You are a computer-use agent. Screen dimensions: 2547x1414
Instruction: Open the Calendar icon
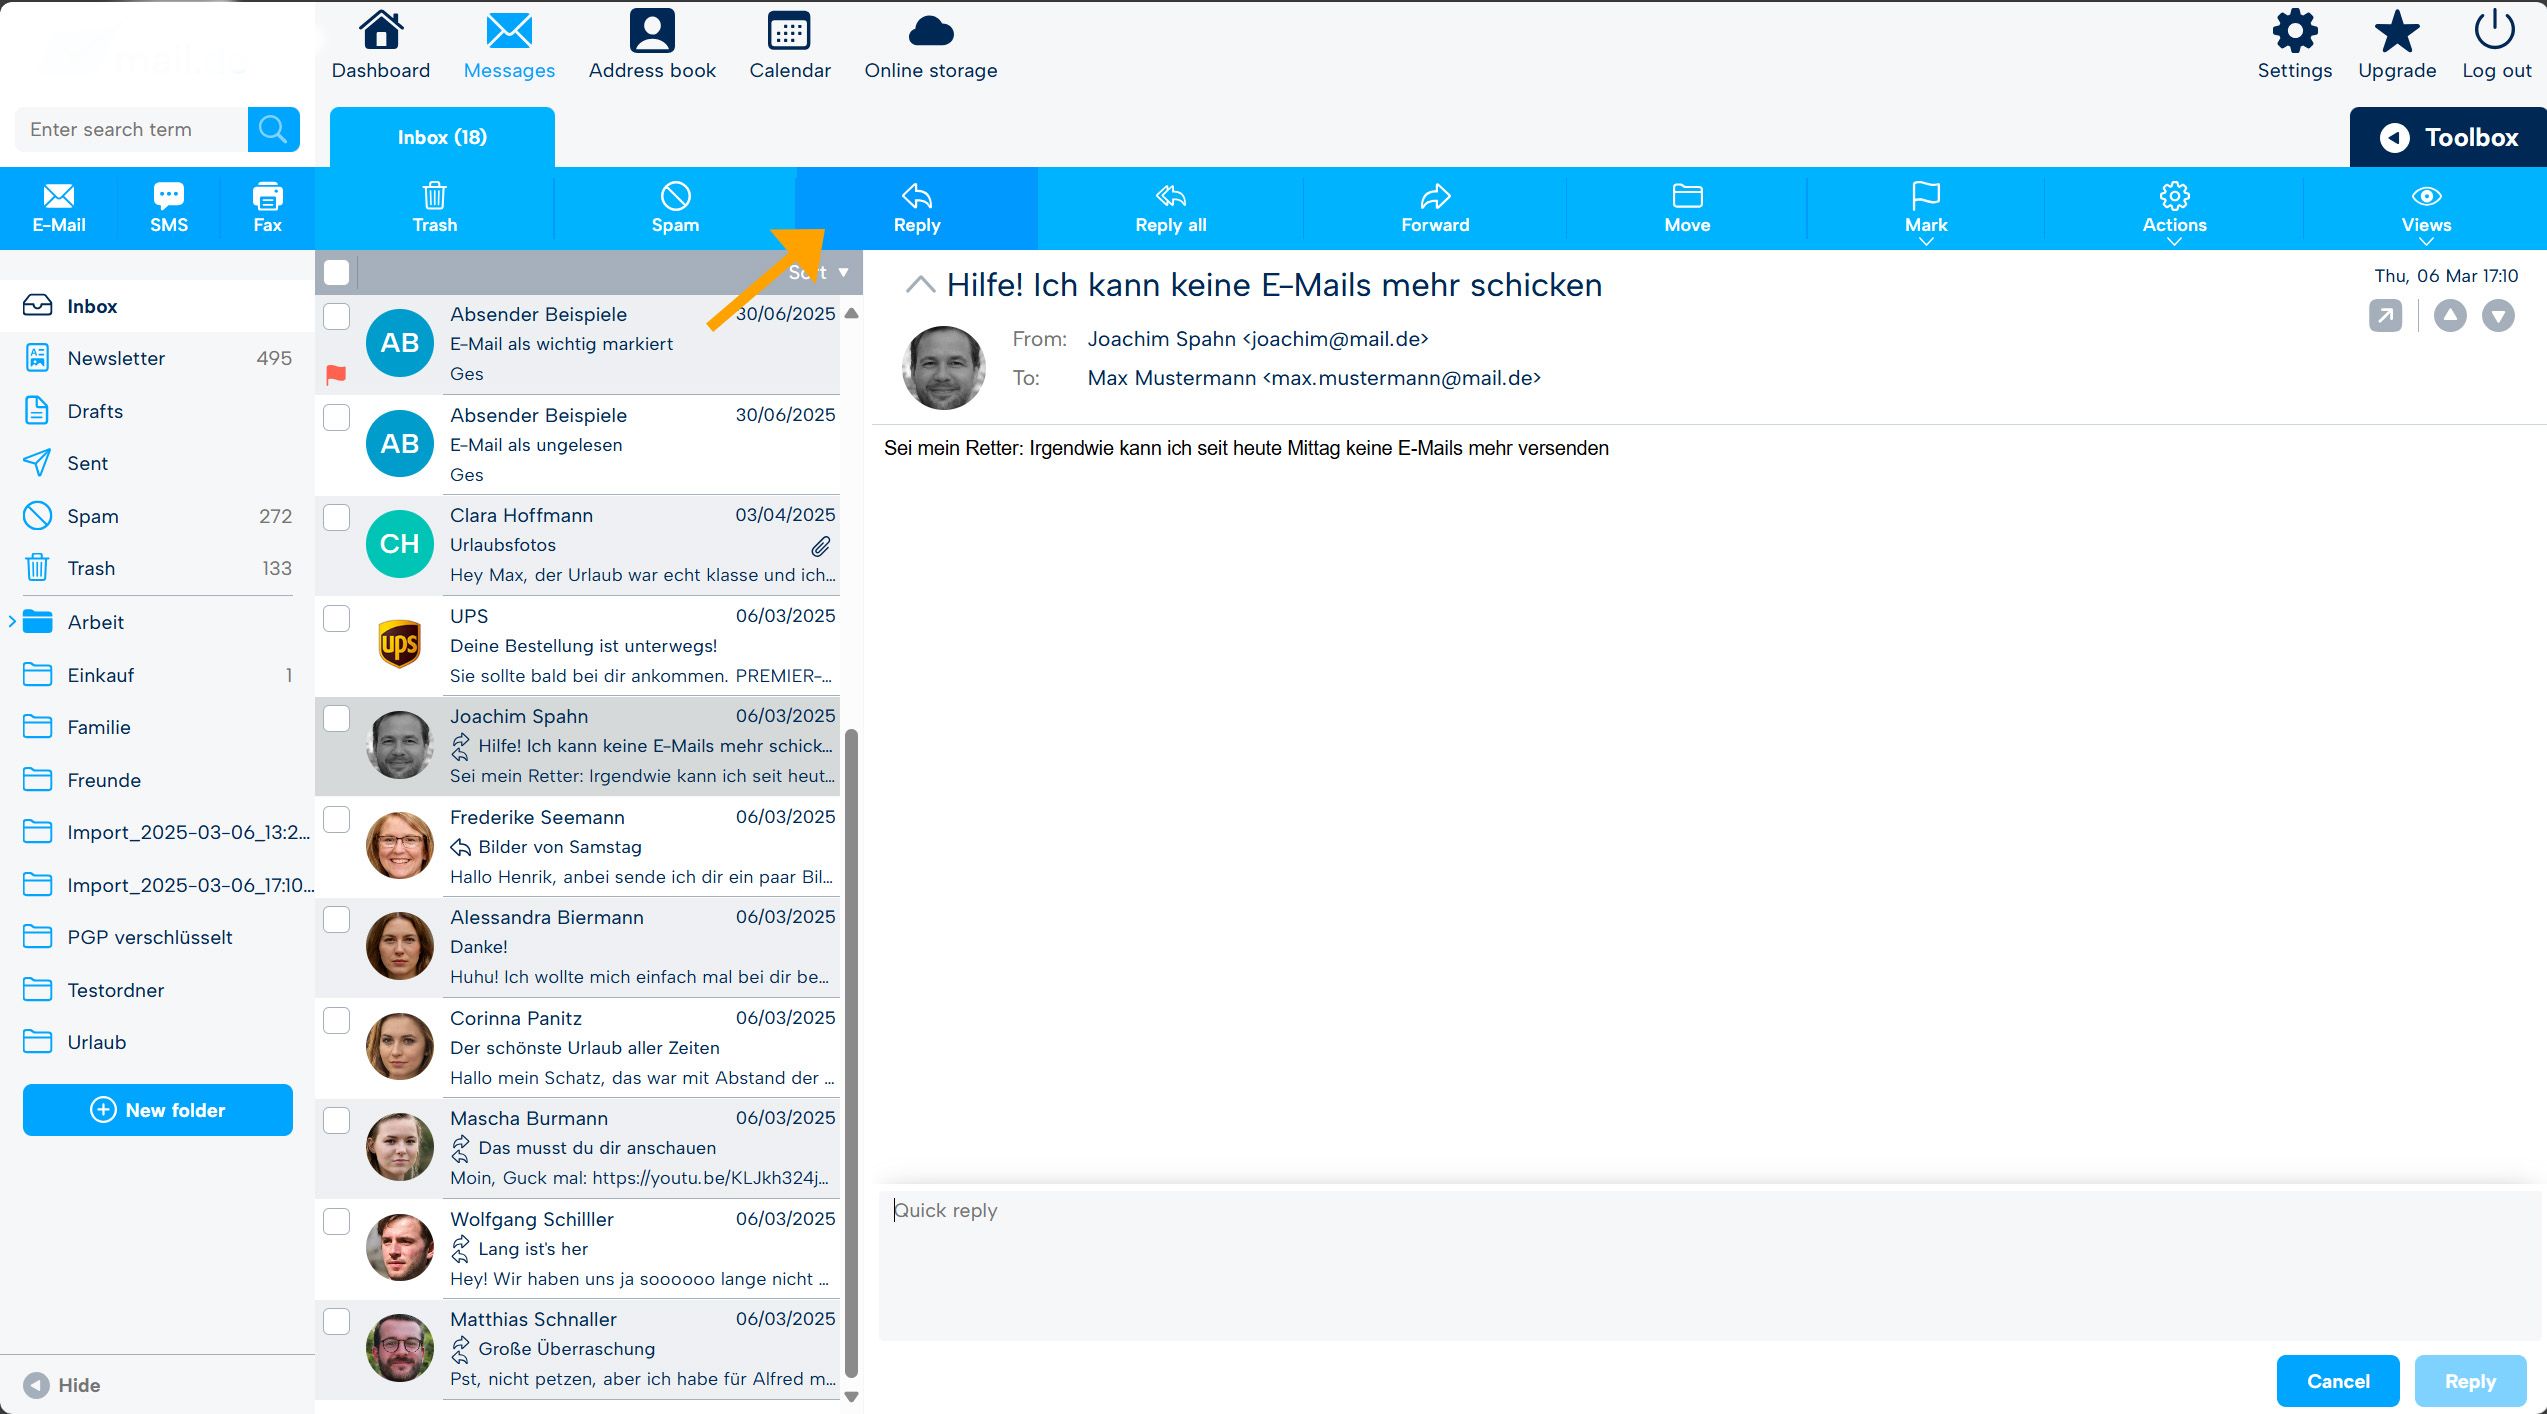[x=789, y=31]
